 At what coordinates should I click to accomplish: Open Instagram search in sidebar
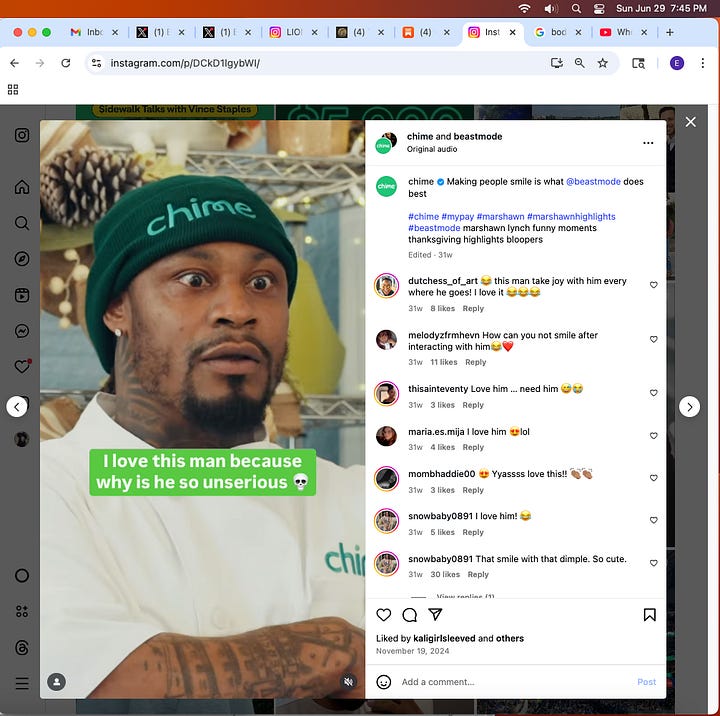(22, 223)
